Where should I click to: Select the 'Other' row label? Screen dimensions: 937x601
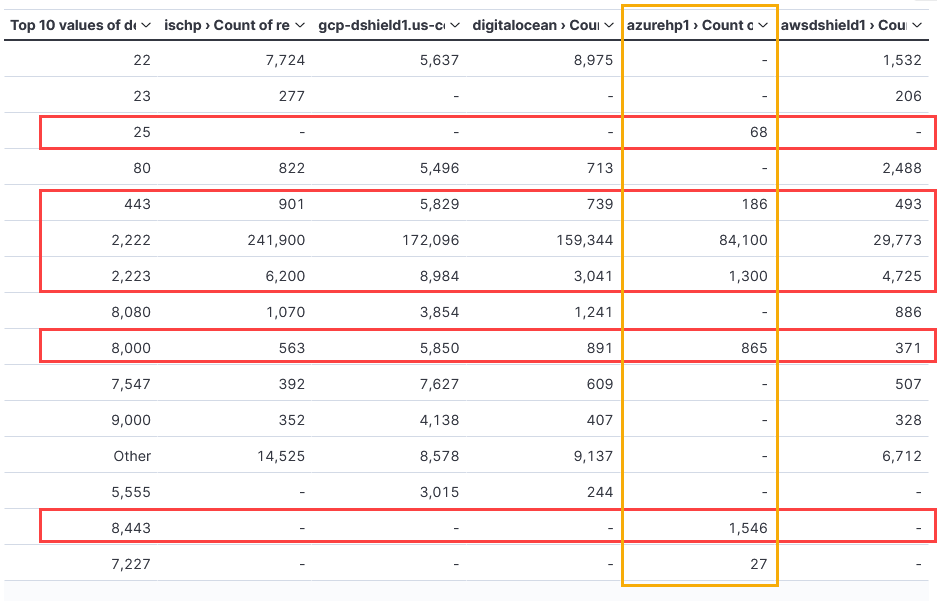tap(132, 456)
